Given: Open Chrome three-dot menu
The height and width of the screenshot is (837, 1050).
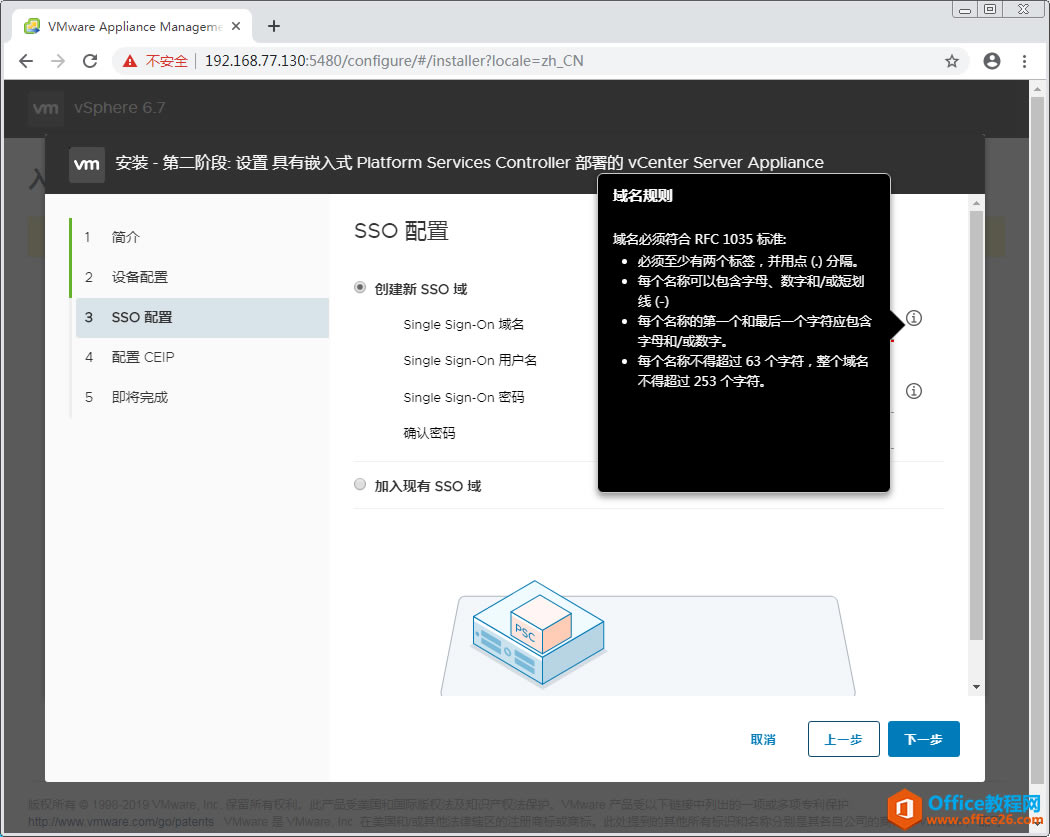Looking at the screenshot, I should (1024, 61).
